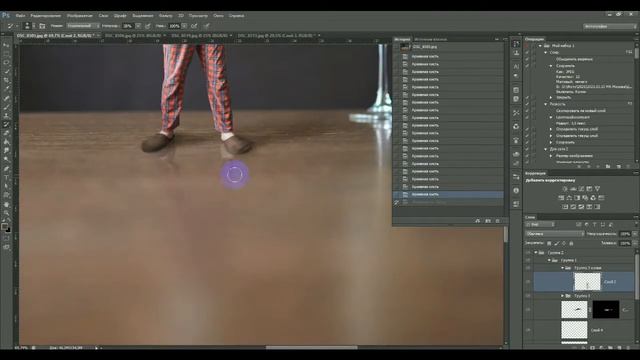Collapse the Мой набор 1 action set
This screenshot has width=640, height=360.
[x=540, y=46]
